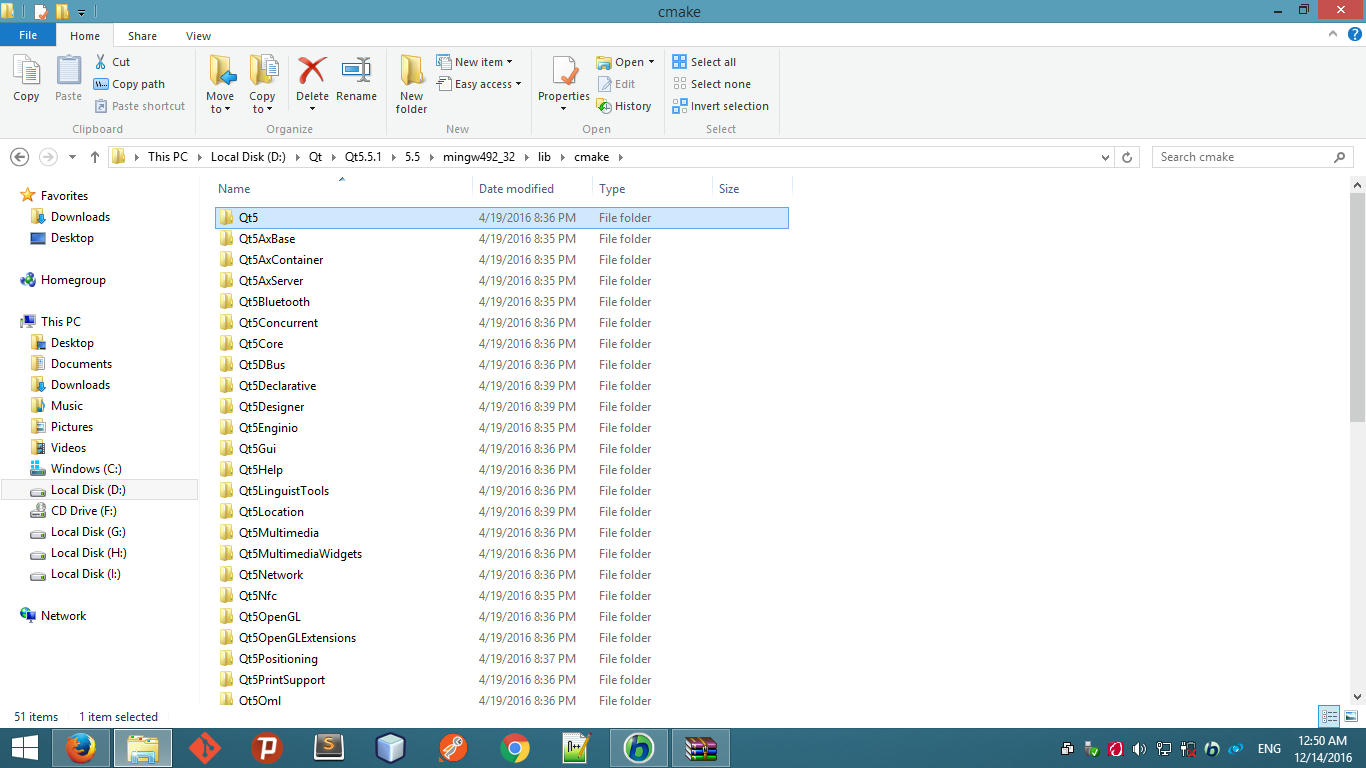Click the Windows Start button

(x=24, y=747)
